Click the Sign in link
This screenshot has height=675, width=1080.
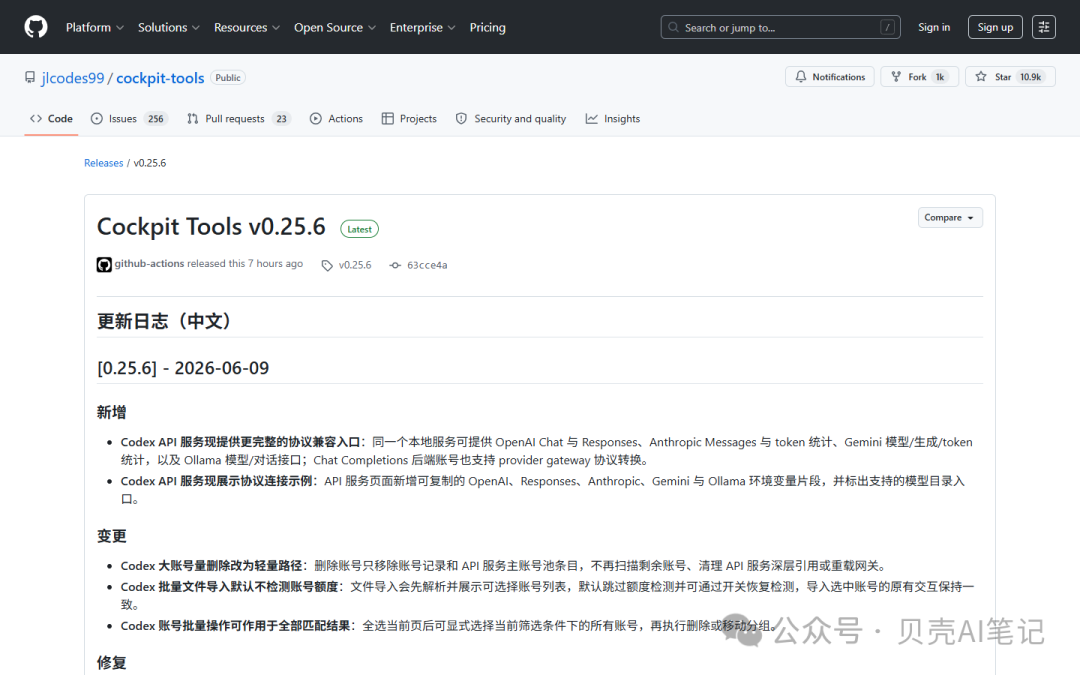coord(934,27)
